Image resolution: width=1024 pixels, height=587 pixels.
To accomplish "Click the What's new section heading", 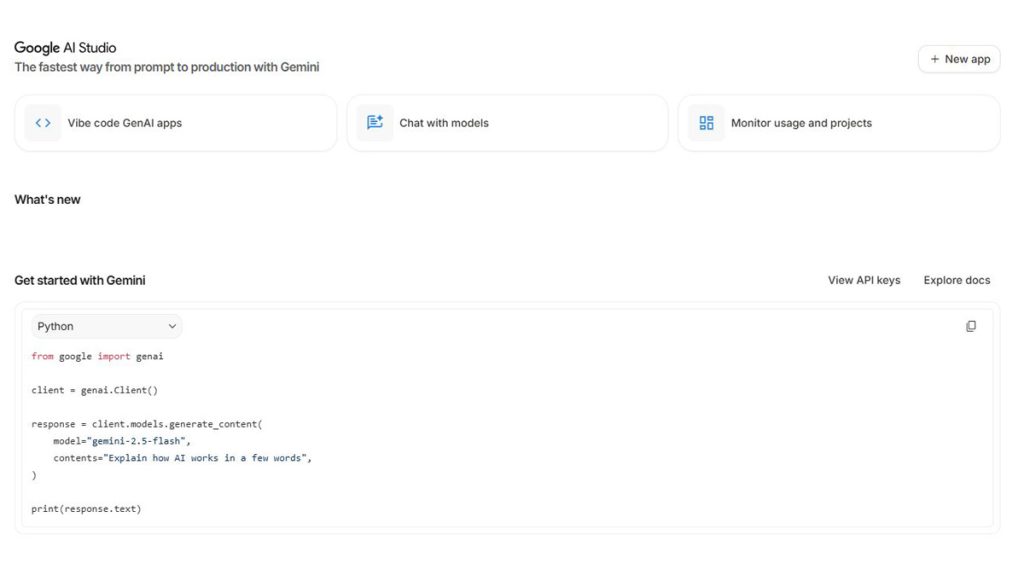I will point(47,200).
